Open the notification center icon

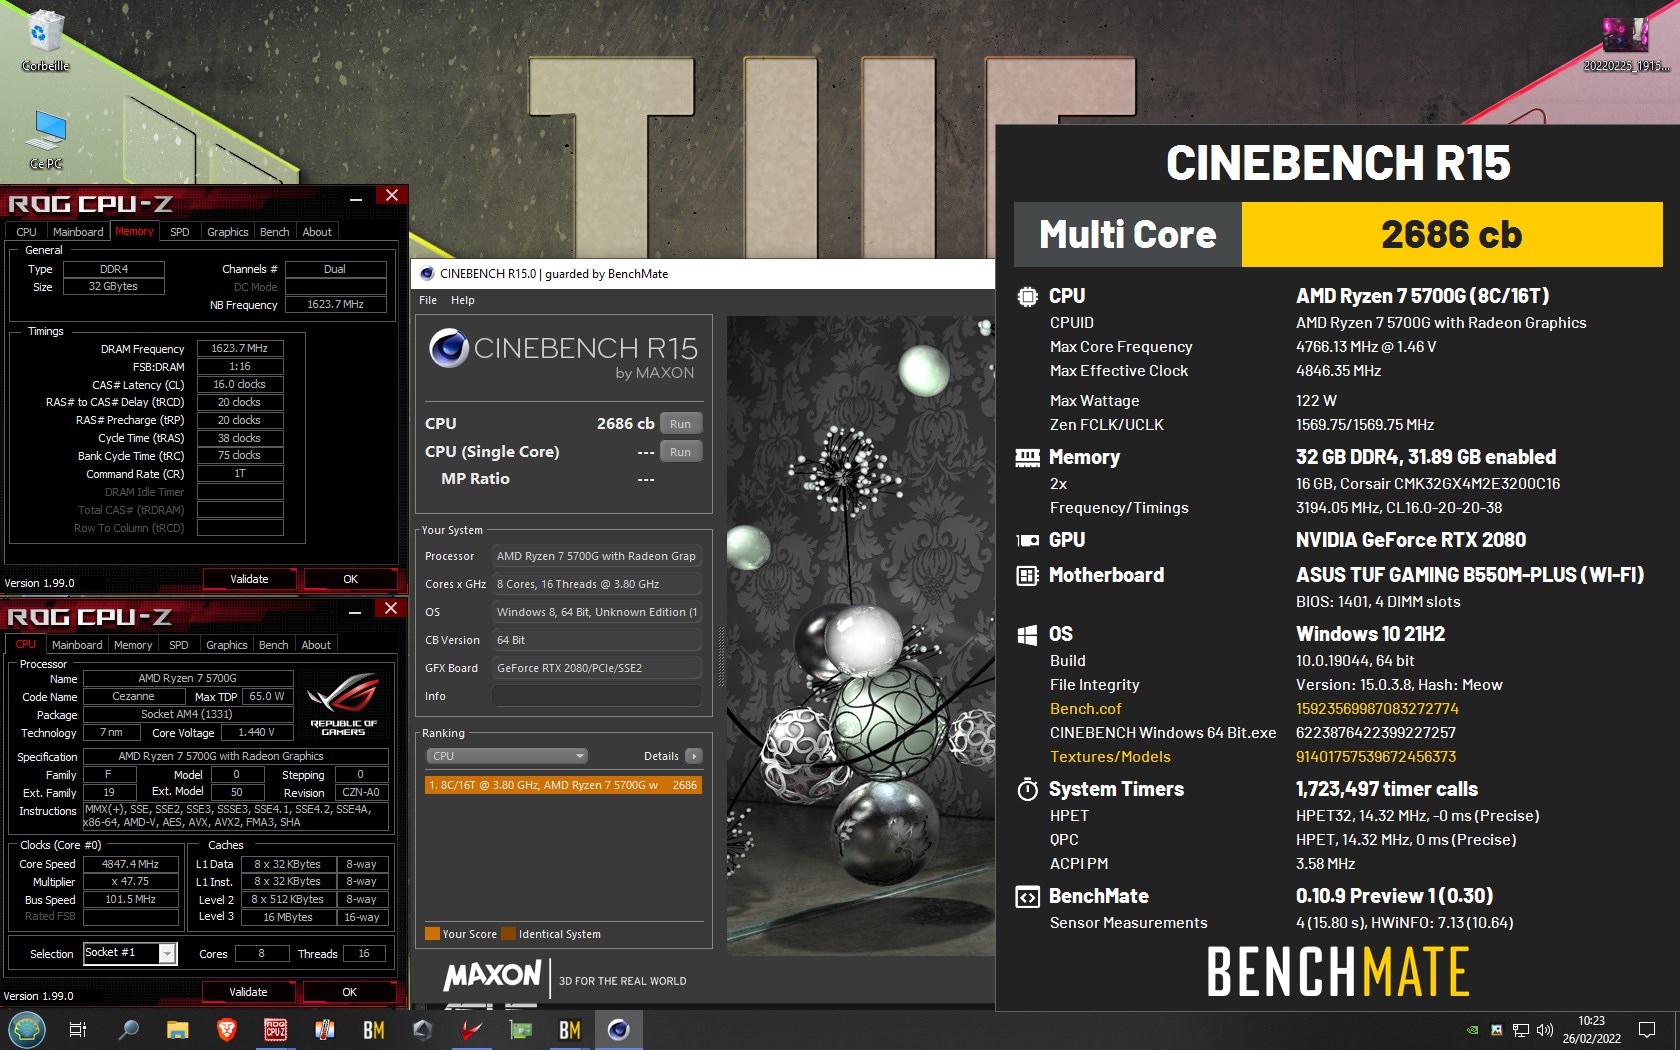pos(1647,1029)
